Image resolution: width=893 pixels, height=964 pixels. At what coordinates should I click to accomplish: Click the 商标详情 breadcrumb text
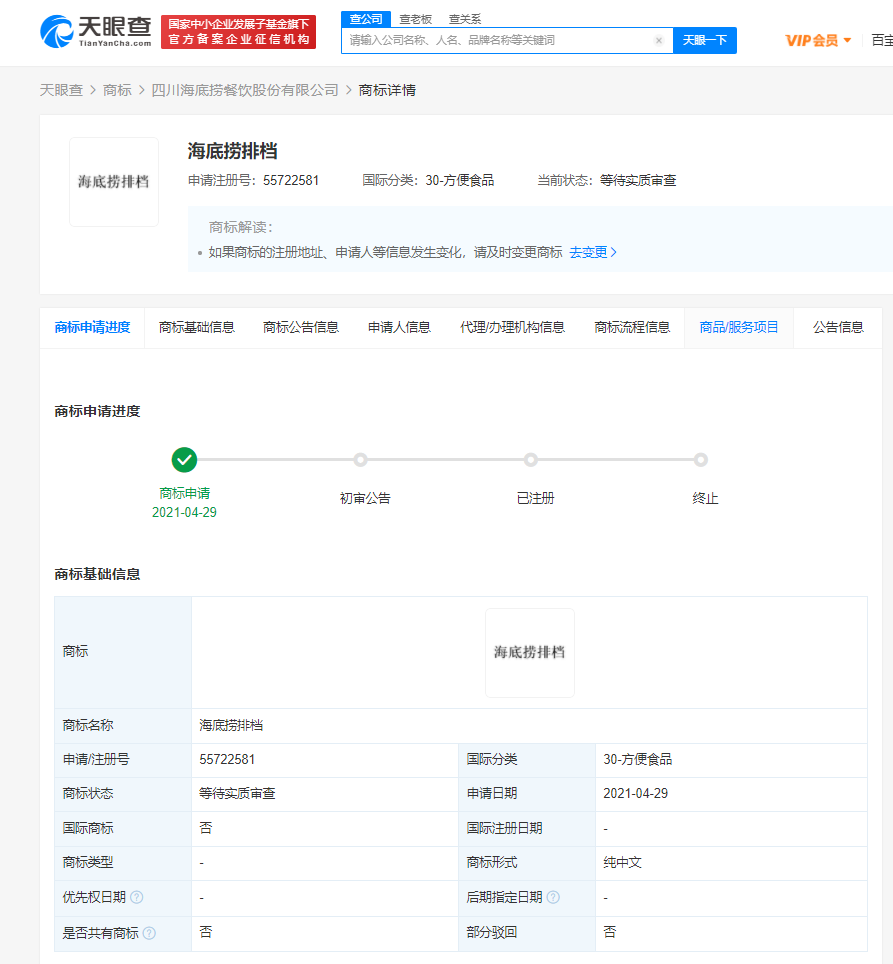[x=387, y=90]
